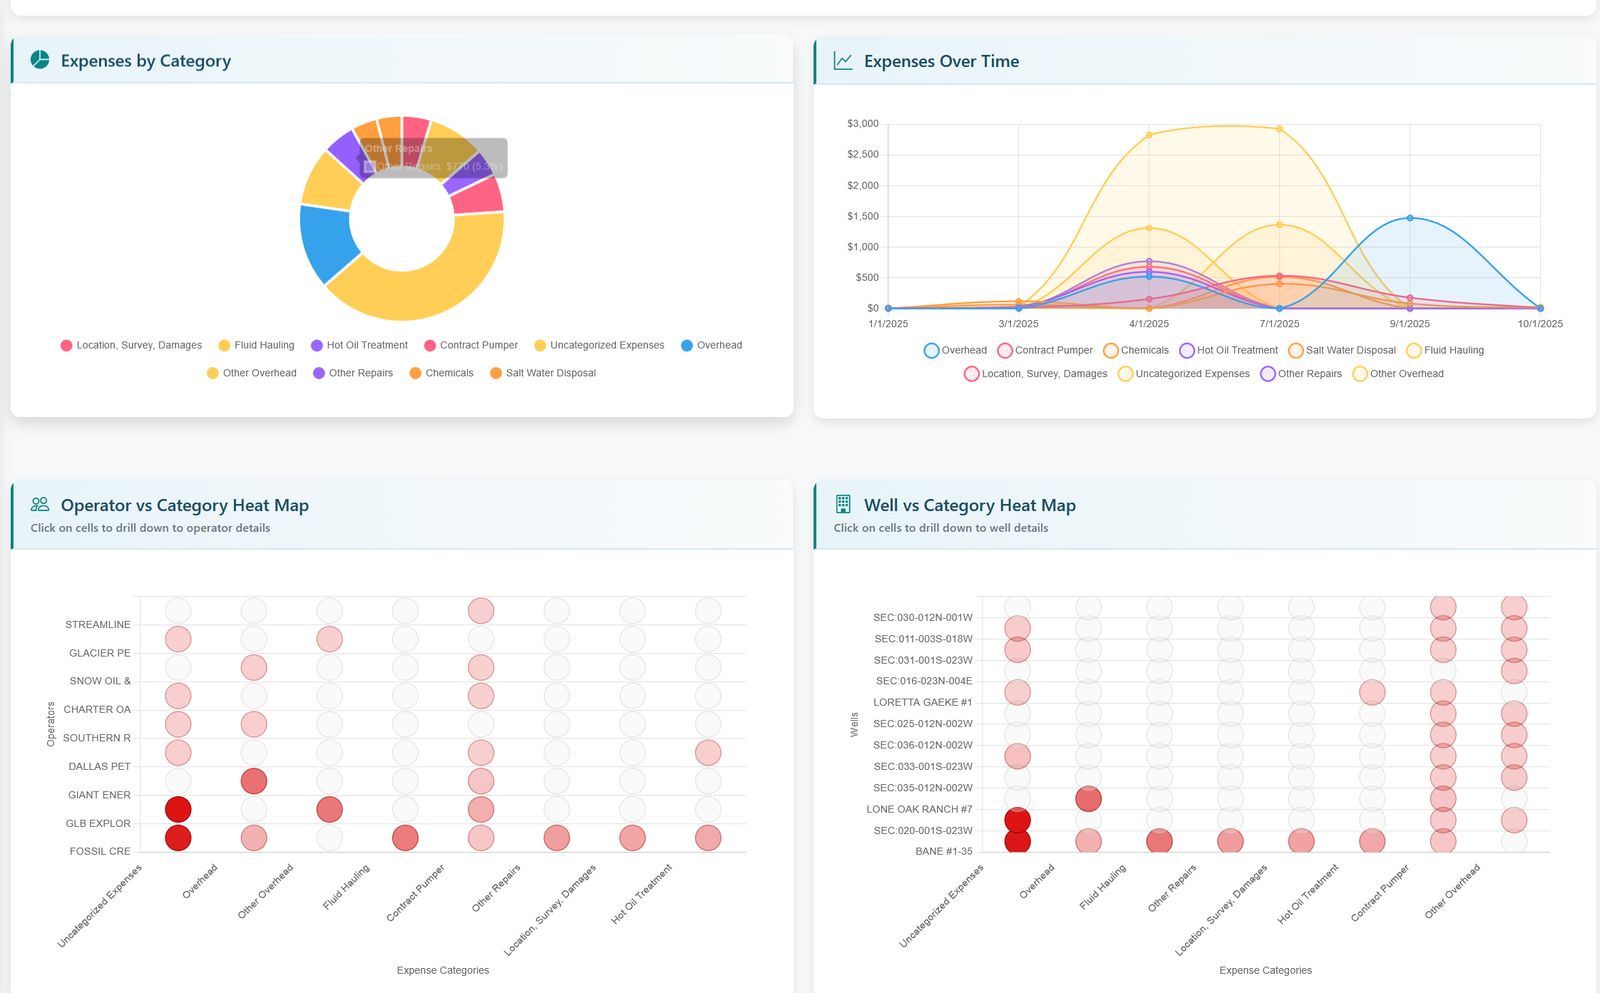Viewport: 1600px width, 993px height.
Task: Select the DALLAS PET Hot Oil Treatment heat map cell
Action: point(708,752)
